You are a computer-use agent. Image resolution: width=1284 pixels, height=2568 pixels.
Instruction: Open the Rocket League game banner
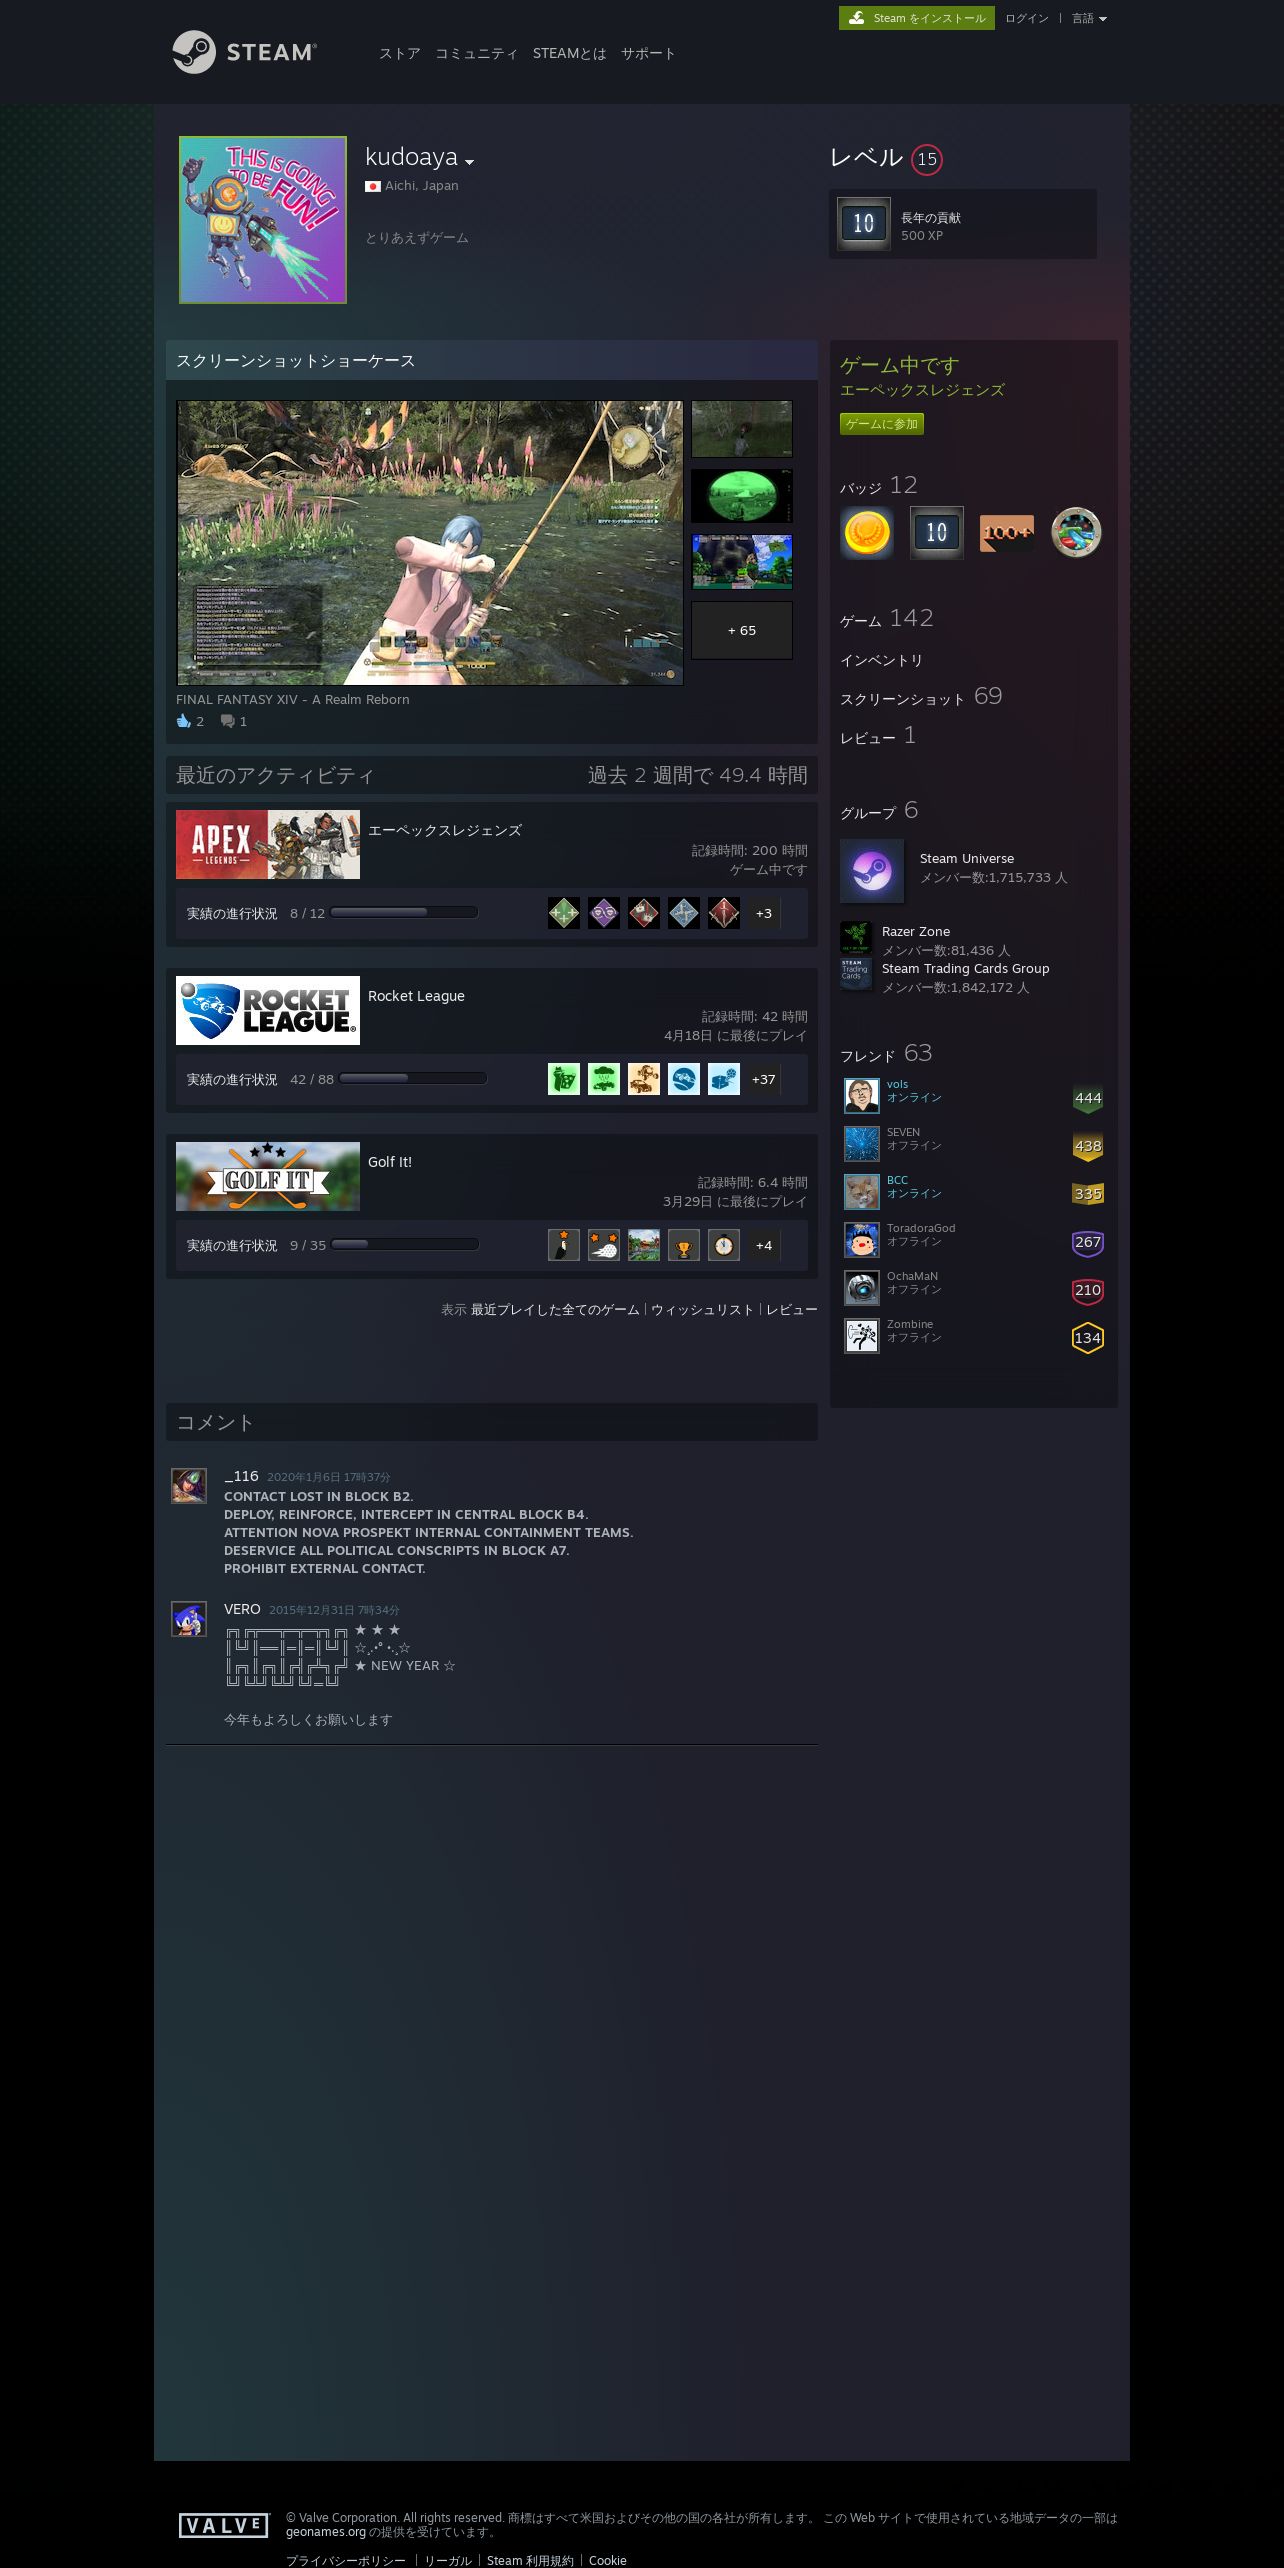[x=268, y=1011]
